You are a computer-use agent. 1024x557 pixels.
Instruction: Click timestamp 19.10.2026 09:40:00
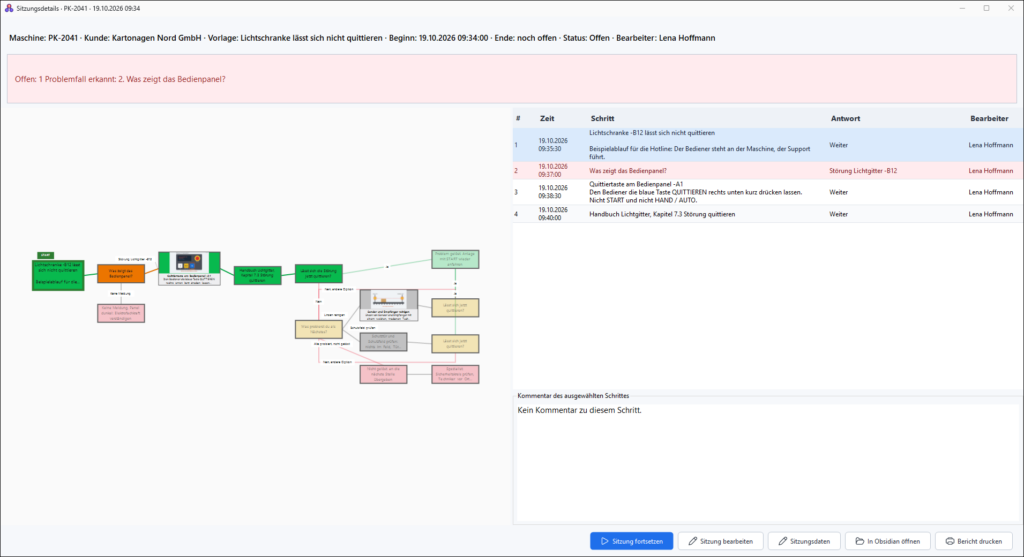pyautogui.click(x=552, y=214)
